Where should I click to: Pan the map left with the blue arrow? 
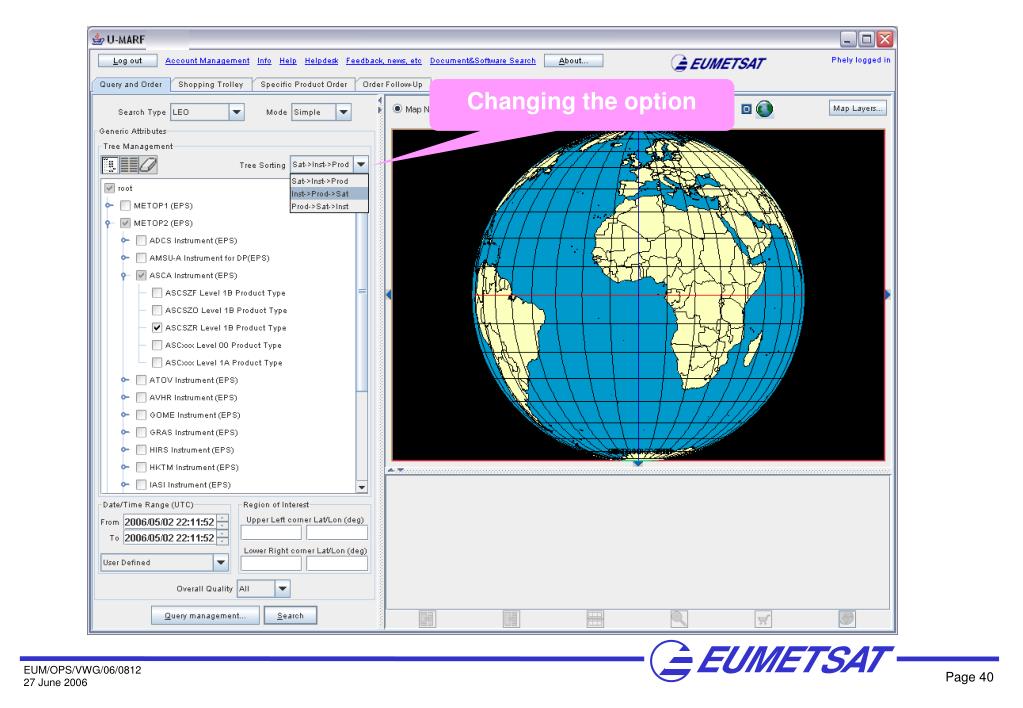tap(389, 295)
